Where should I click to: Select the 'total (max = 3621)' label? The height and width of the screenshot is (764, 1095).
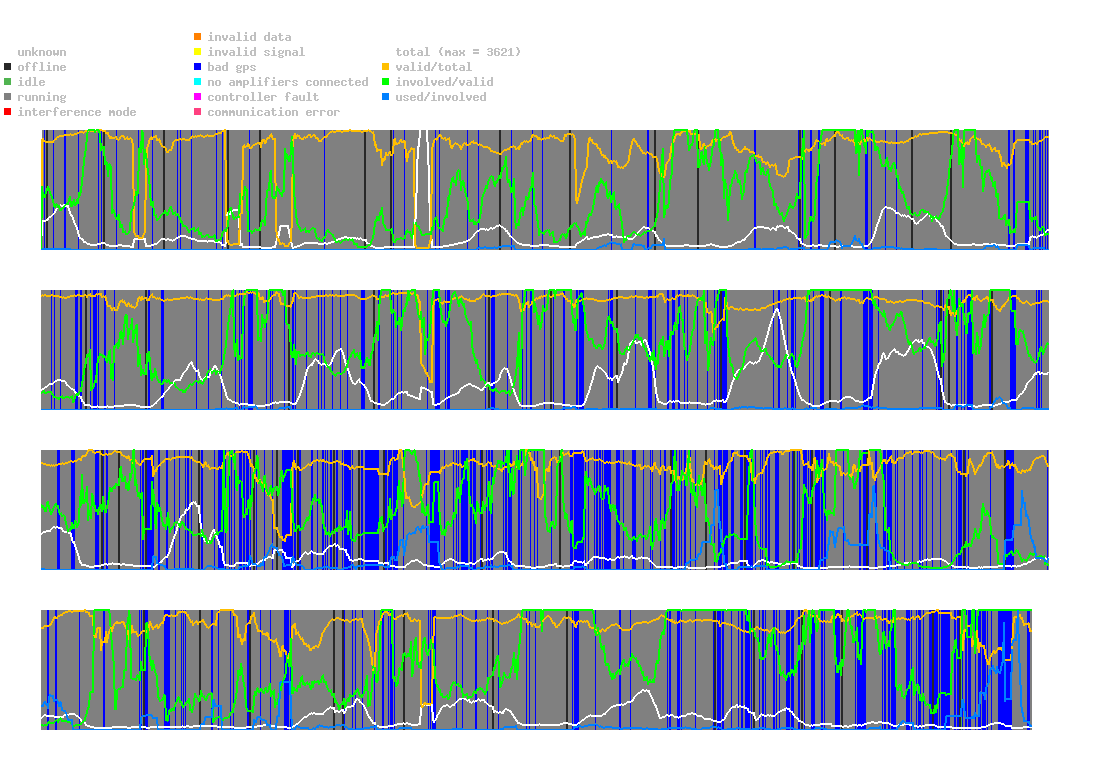coord(458,52)
